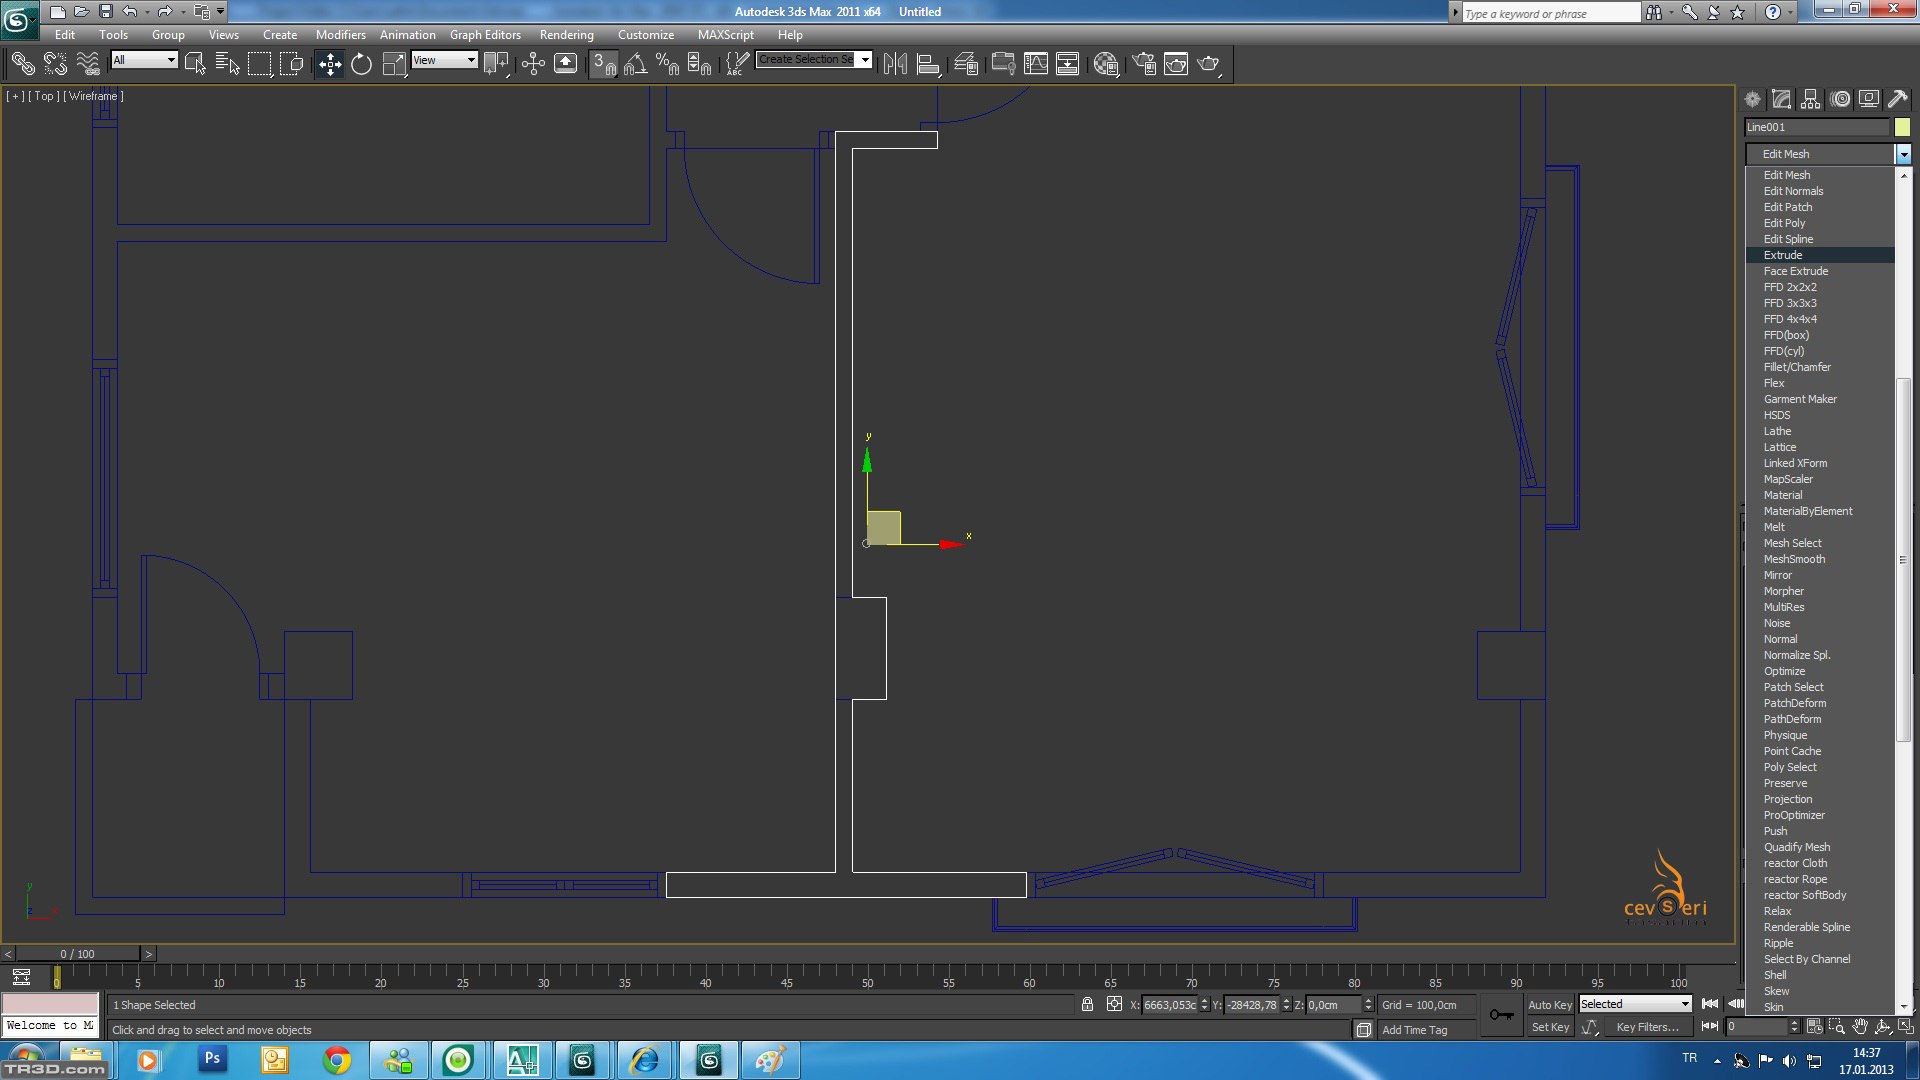The image size is (1920, 1080).
Task: Expand the View reference coordinate dropdown
Action: (x=444, y=60)
